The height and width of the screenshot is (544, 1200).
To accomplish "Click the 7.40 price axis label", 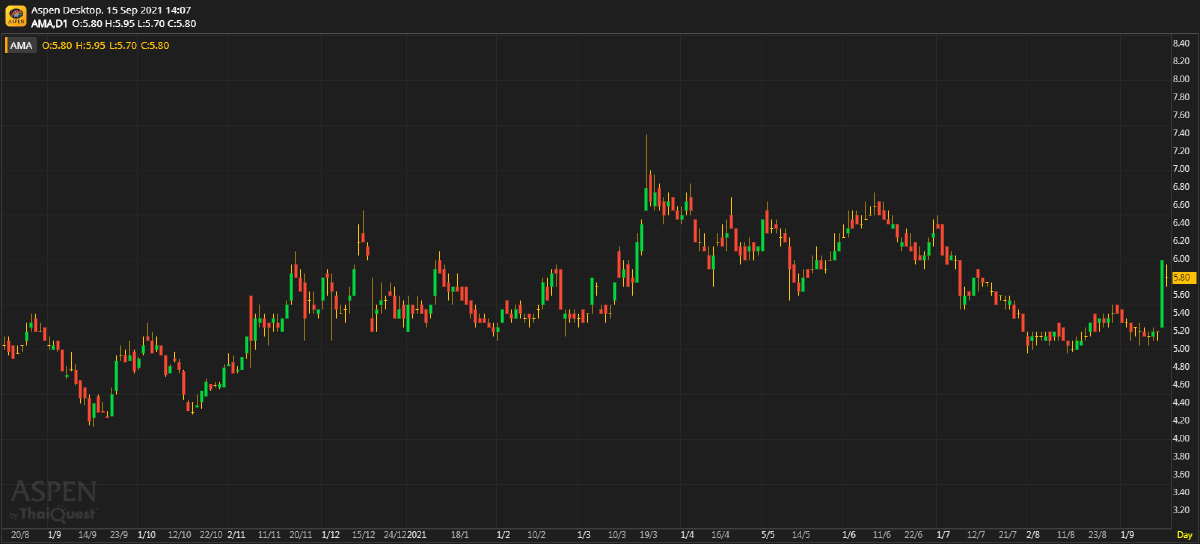I will pos(1180,133).
